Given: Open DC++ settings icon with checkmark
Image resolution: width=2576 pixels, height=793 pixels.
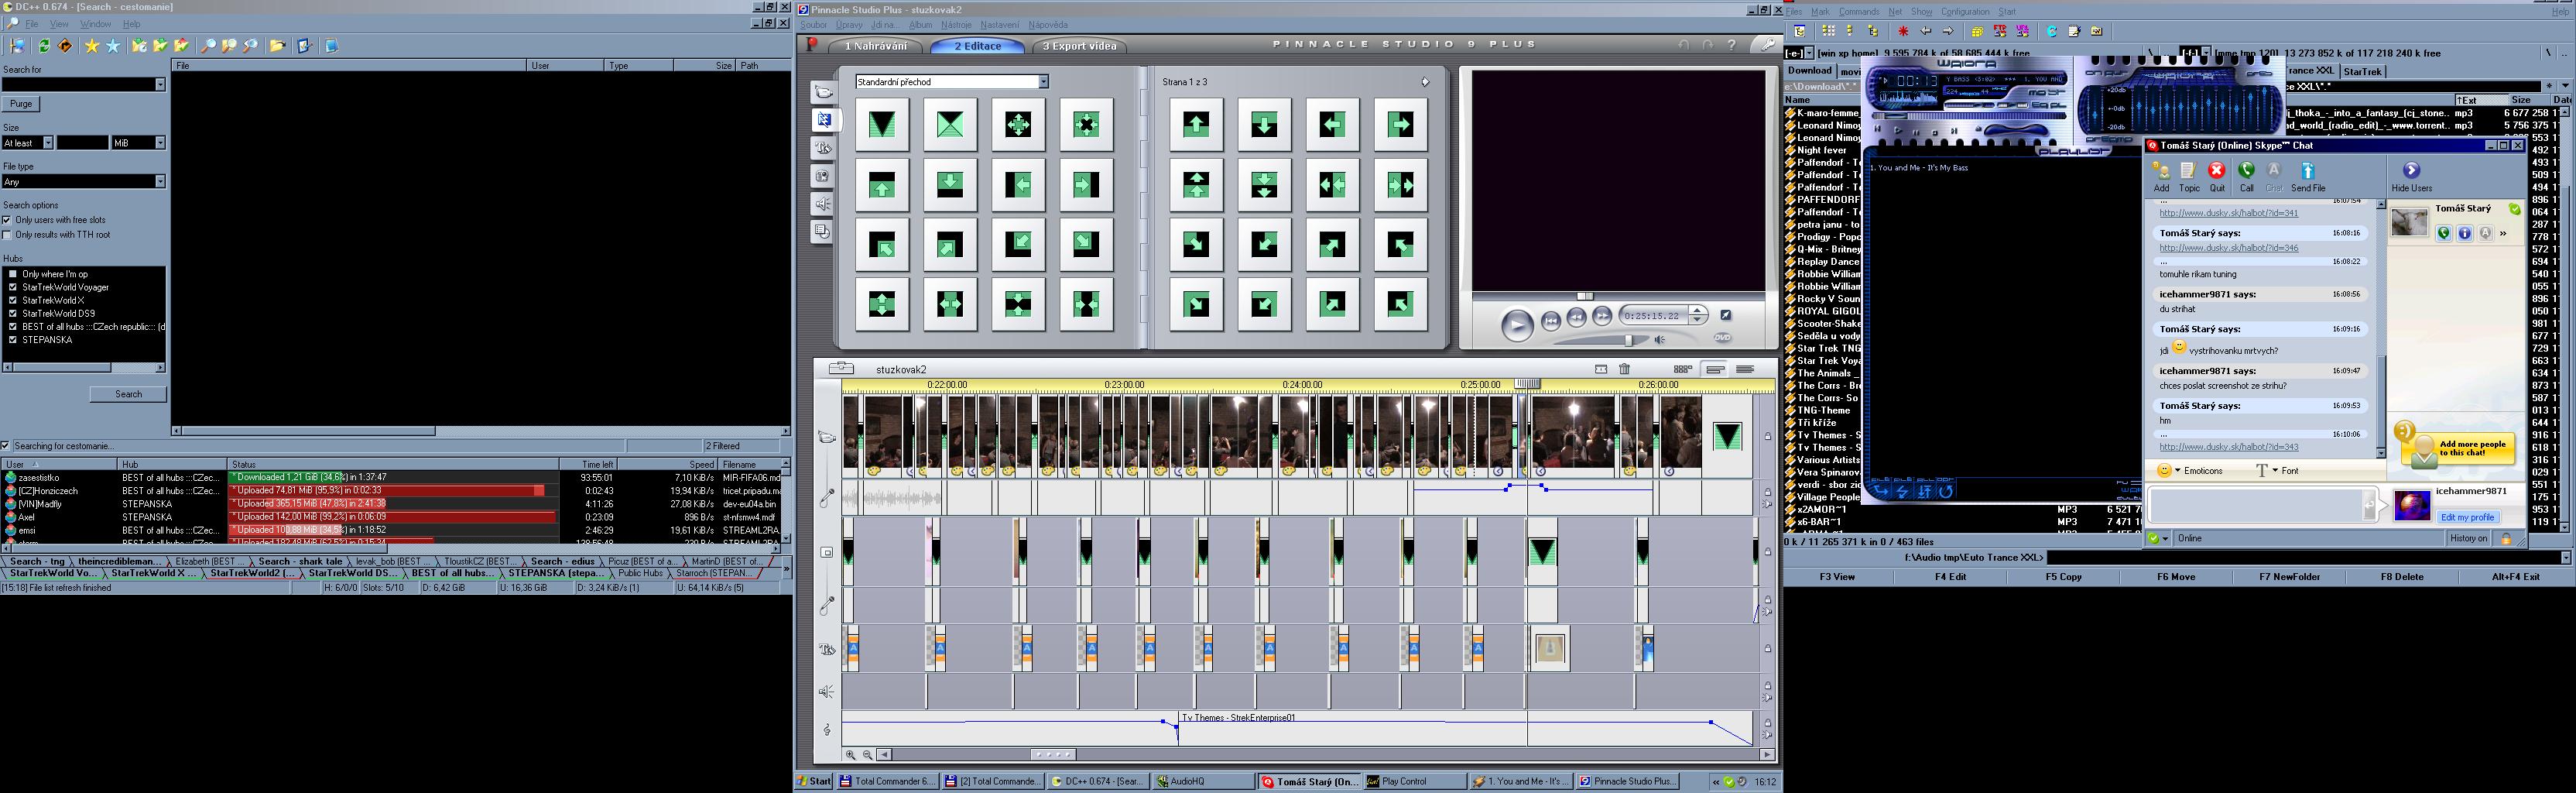Looking at the screenshot, I should (305, 46).
